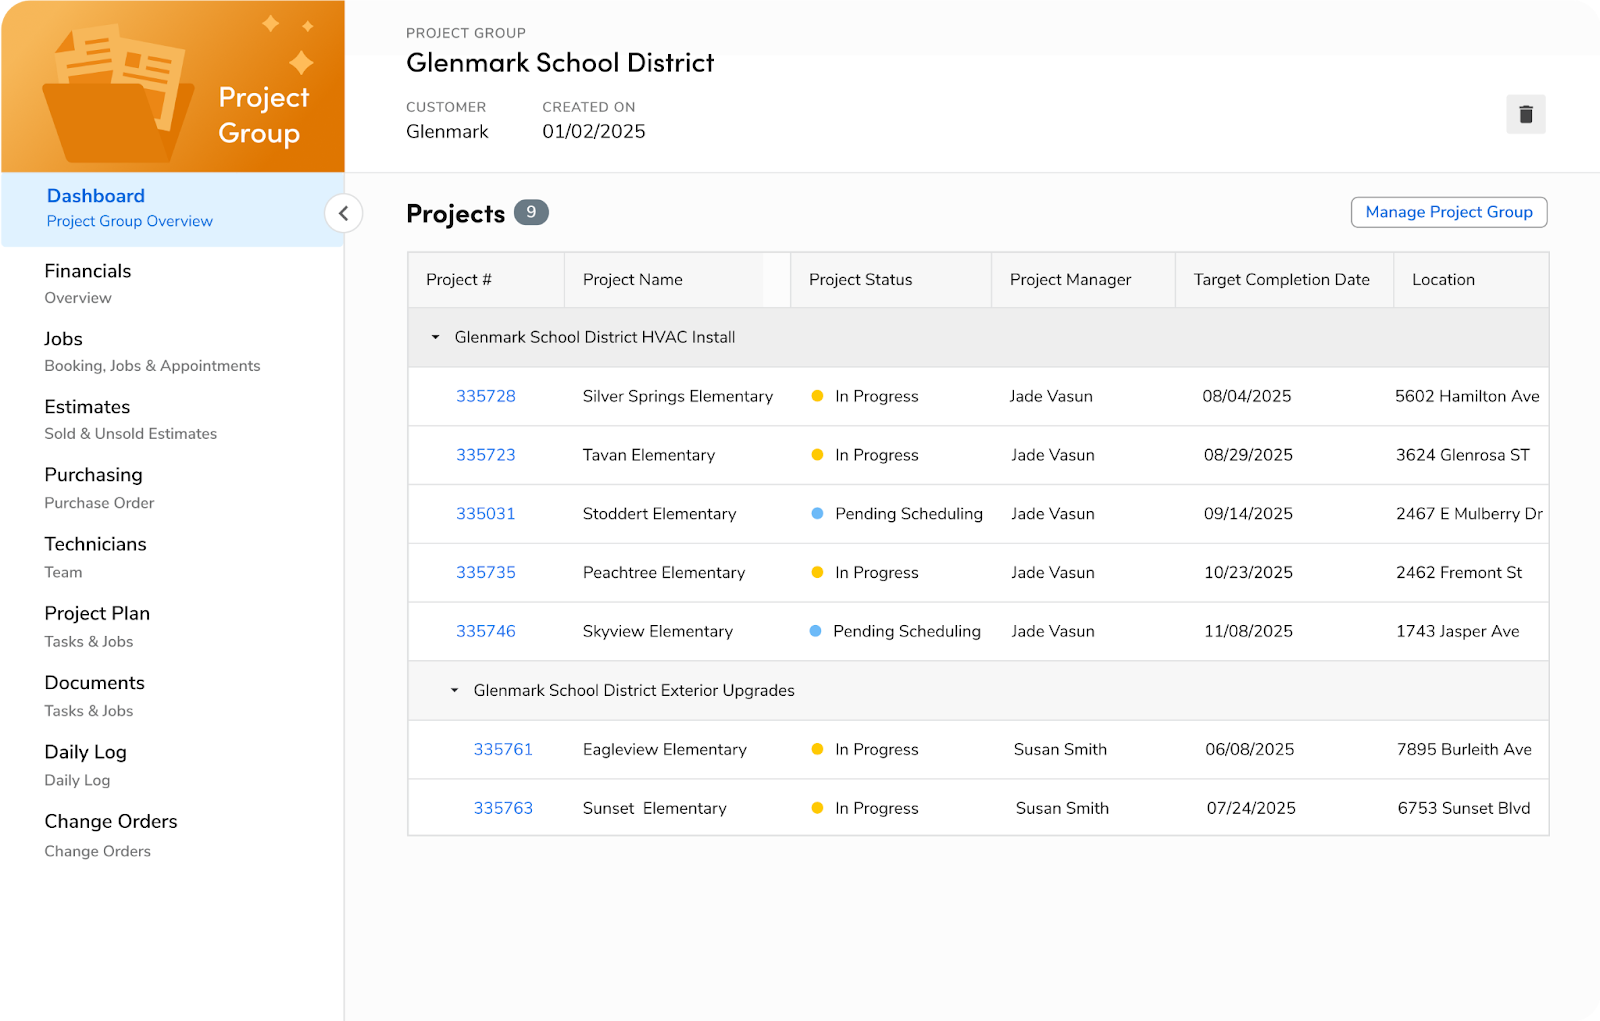Select Eagleview Elementary project name

click(x=665, y=750)
